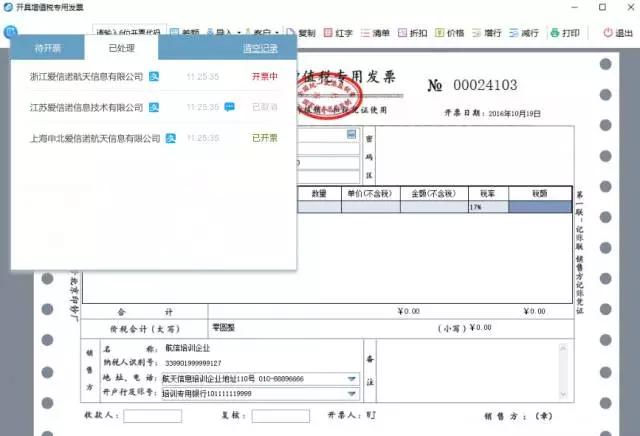Click the seller name 航信培训企业
This screenshot has height=436, width=640.
pos(187,348)
